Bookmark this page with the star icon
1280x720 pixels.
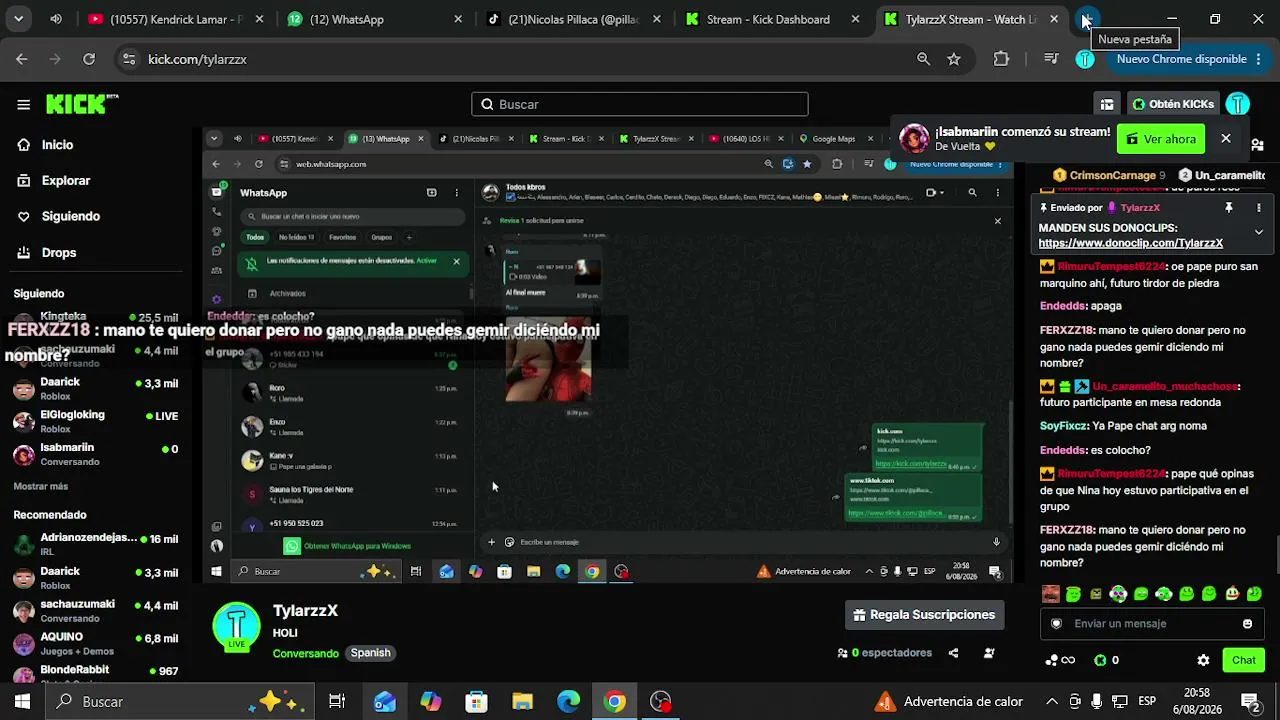coord(954,59)
